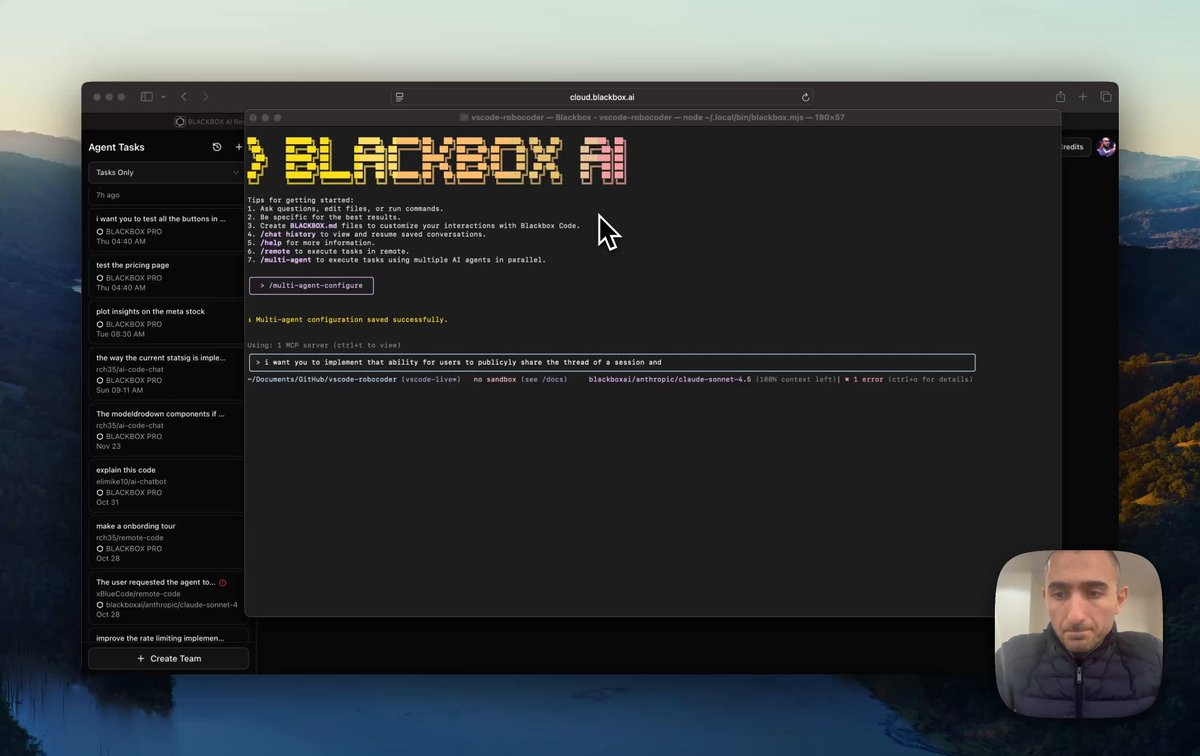Click the '/help' tip in terminal
1200x756 pixels.
pos(270,242)
